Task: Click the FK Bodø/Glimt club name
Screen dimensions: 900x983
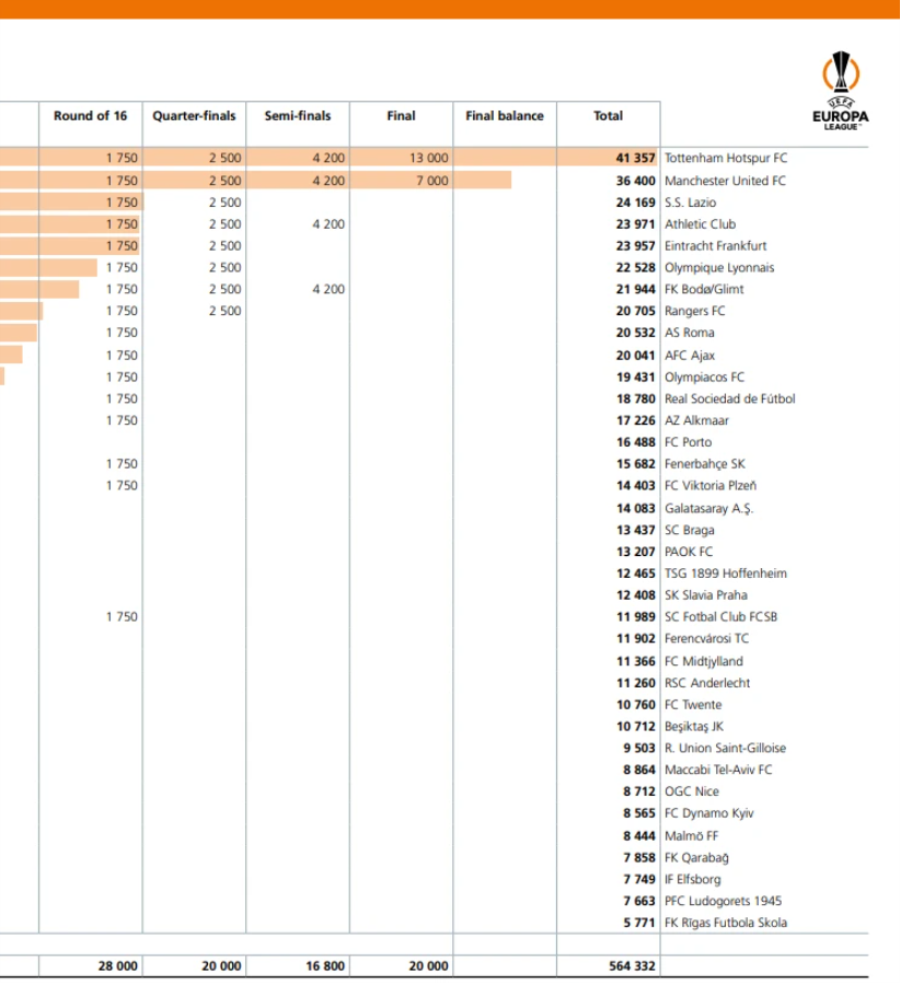Action: click(x=704, y=290)
